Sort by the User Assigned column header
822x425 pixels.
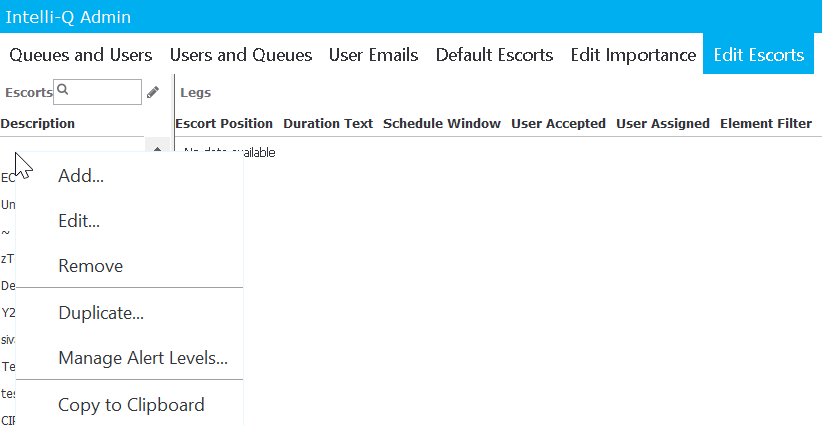coord(663,124)
